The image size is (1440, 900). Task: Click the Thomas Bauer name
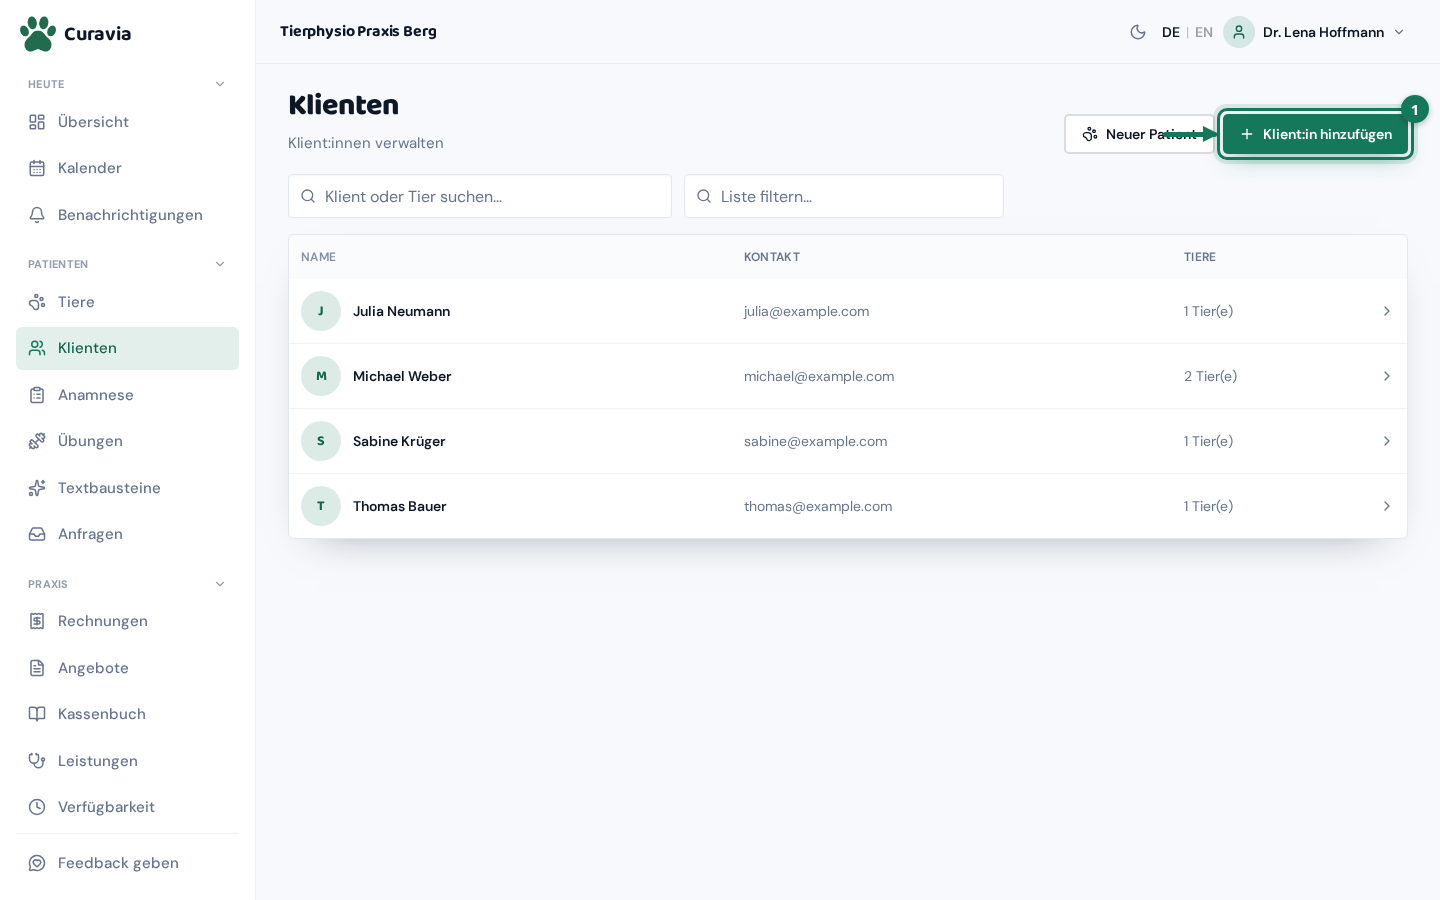coord(399,506)
